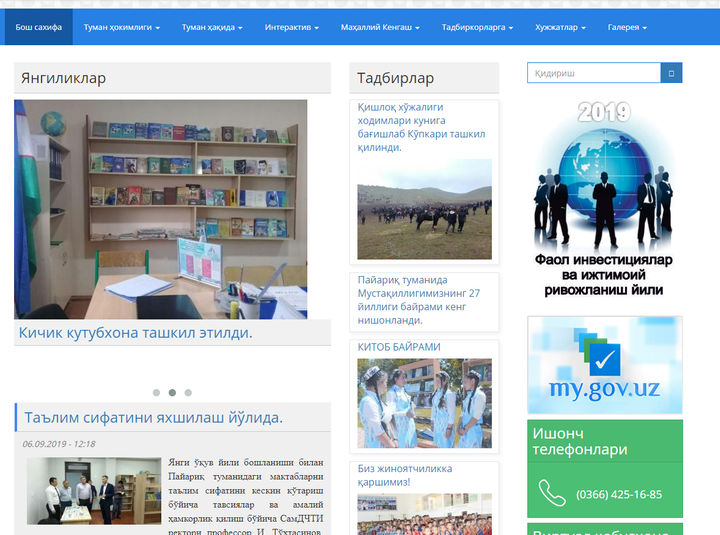Open the КИТОБ БАЙРАМИ event link

(399, 347)
